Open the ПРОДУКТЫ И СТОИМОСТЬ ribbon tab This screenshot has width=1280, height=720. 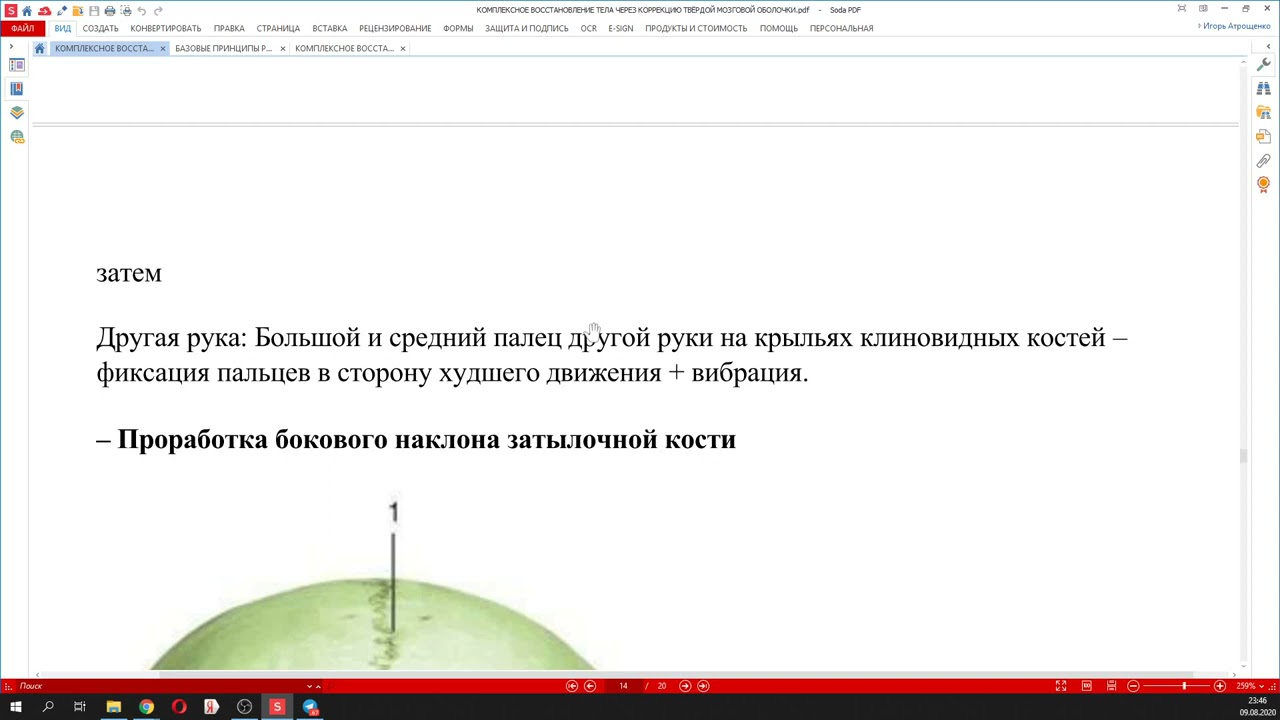click(696, 28)
